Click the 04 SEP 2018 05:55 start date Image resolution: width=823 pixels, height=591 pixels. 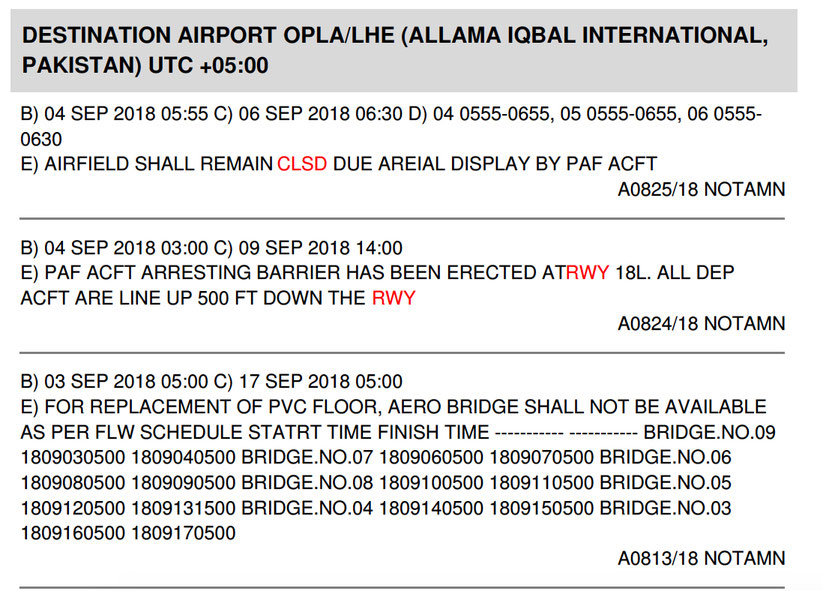coord(126,114)
